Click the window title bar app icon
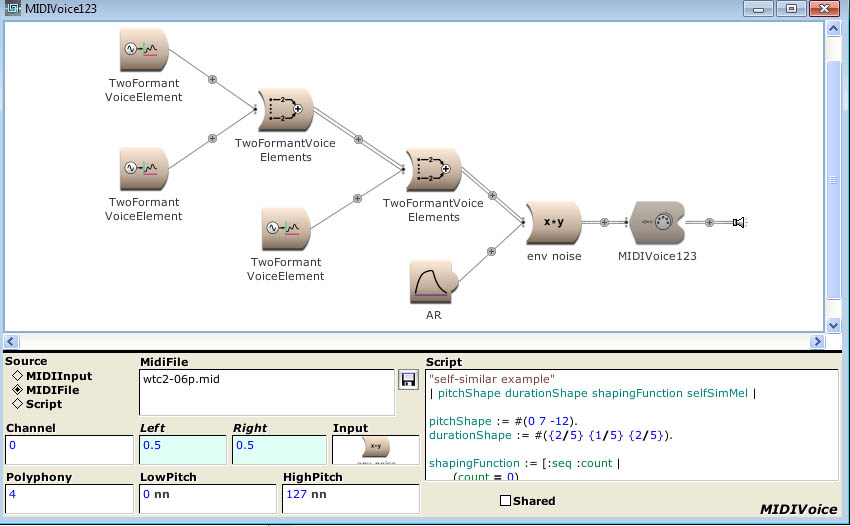This screenshot has width=850, height=526. 12,8
